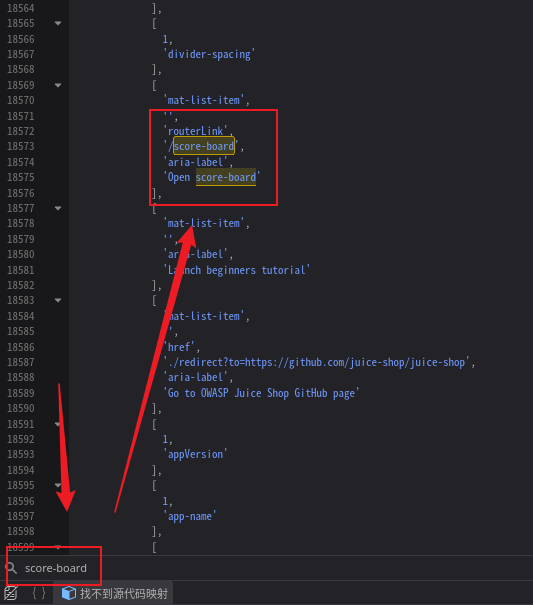Click line number 18597 in the gutter
533x605 pixels.
(x=21, y=516)
